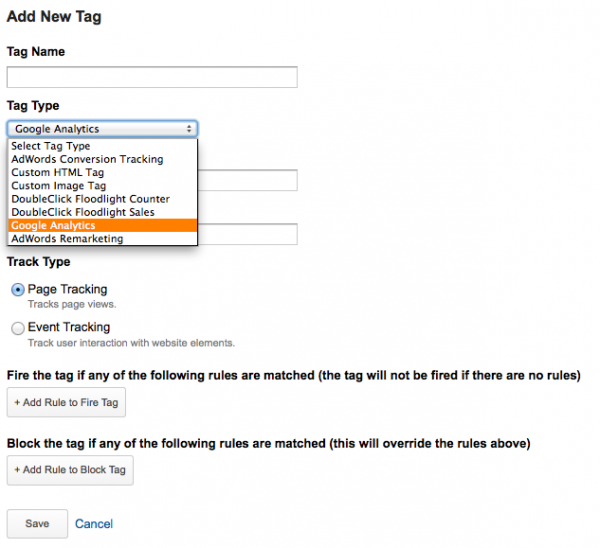Cancel adding the new tag
Viewport: 600px width, 548px height.
pyautogui.click(x=94, y=524)
